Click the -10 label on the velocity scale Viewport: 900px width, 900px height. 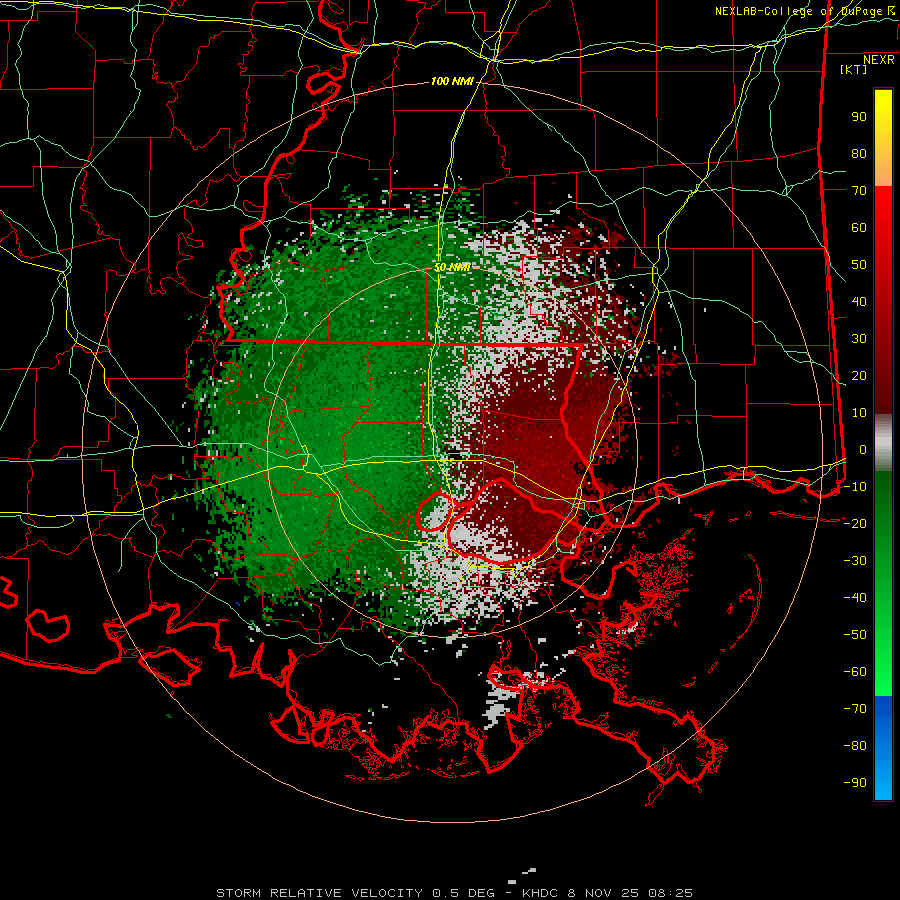[855, 487]
